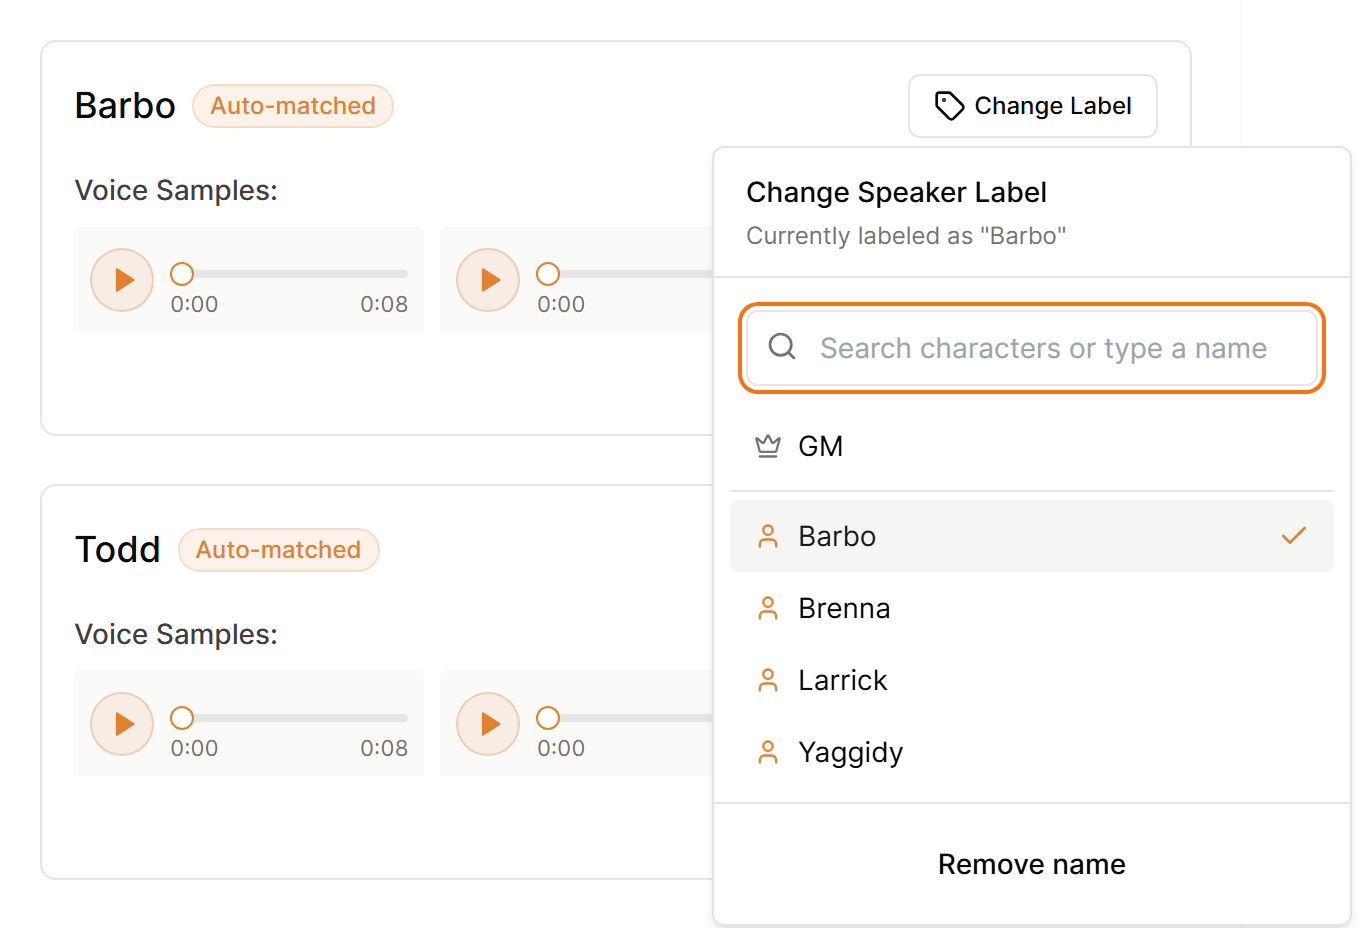This screenshot has height=928, width=1368.
Task: Click the 'Currently labeled as "Barbo"' text
Action: (906, 236)
